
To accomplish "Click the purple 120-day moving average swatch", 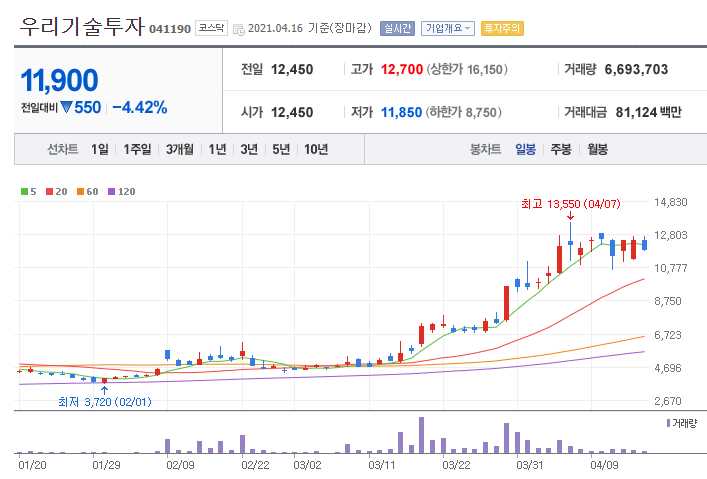I will (x=111, y=192).
